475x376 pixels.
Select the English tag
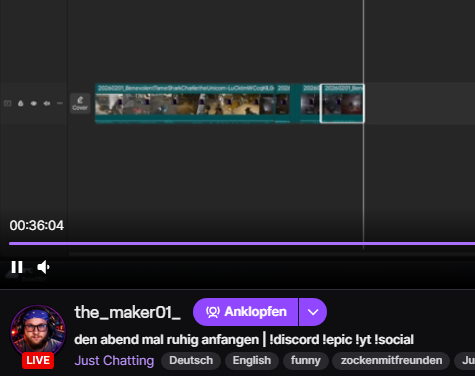pos(252,361)
